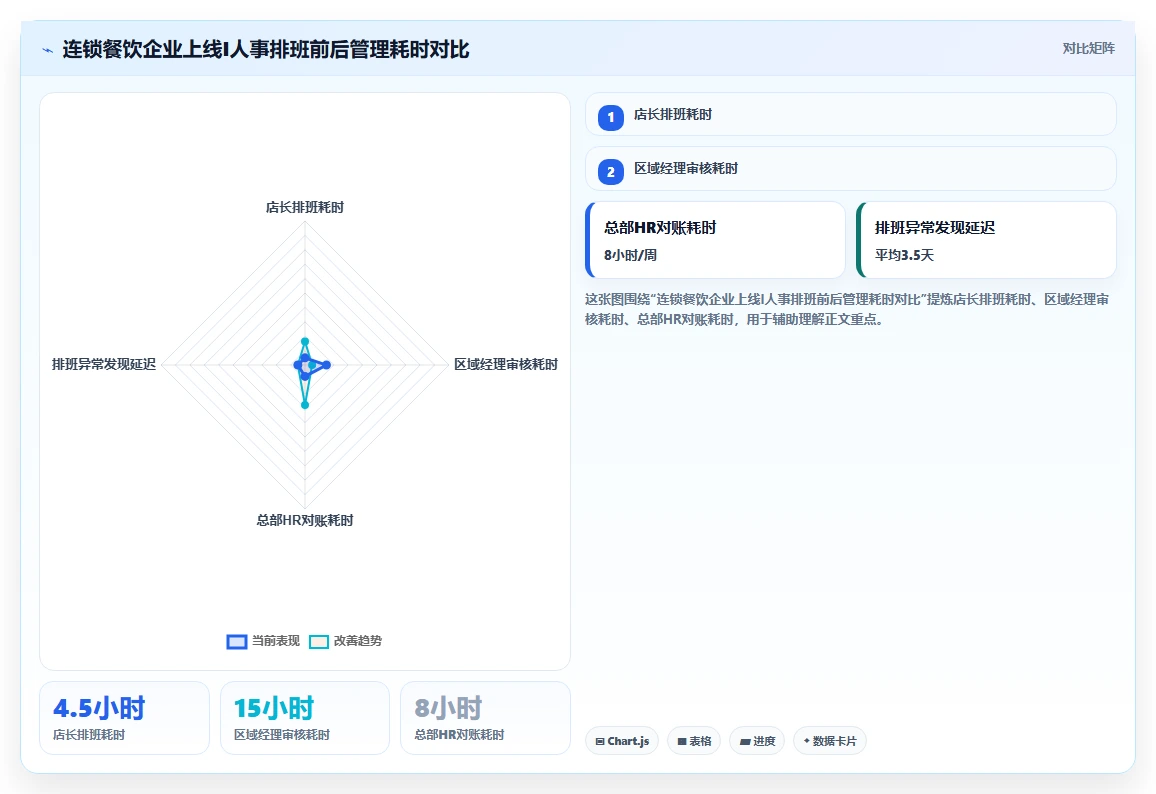Image resolution: width=1156 pixels, height=794 pixels.
Task: Click the description paragraph starting with 这张图围绕
Action: 847,310
